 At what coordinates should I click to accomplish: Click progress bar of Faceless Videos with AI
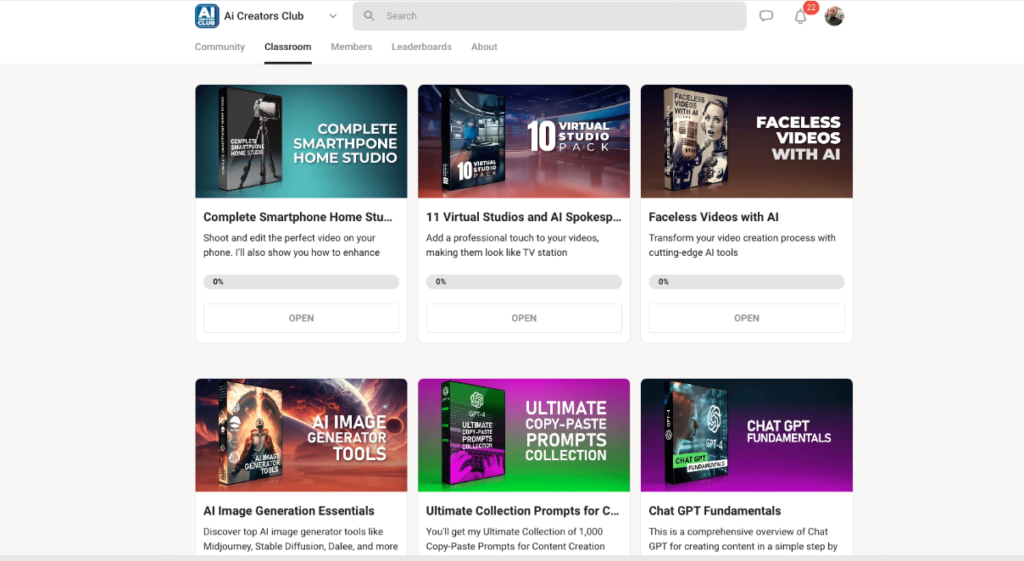tap(746, 281)
